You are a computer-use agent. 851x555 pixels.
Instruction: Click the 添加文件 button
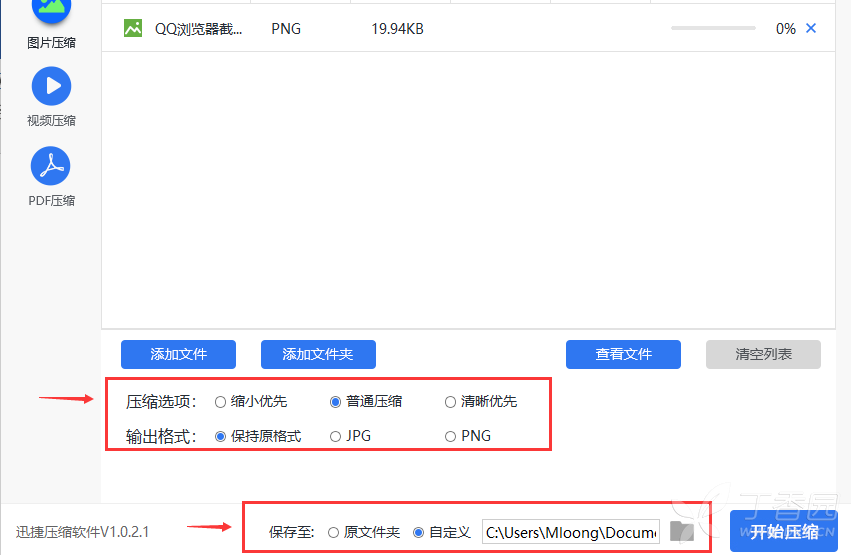tap(179, 355)
